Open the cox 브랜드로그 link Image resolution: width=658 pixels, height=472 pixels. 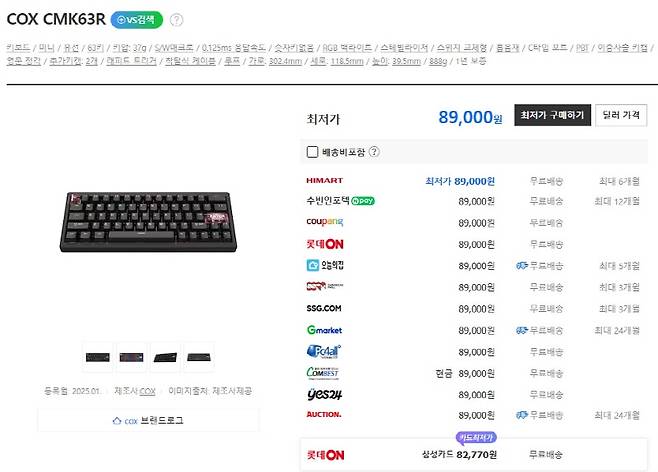click(x=148, y=420)
